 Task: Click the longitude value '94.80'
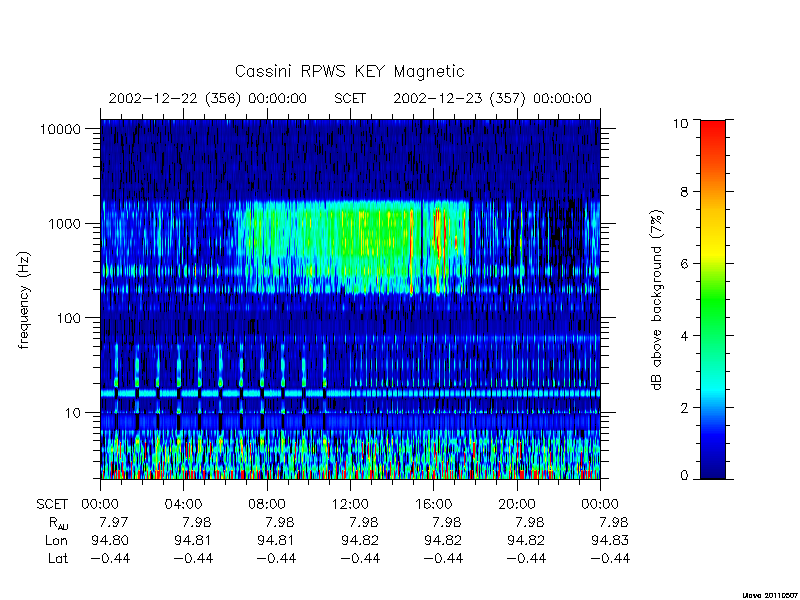pyautogui.click(x=110, y=540)
